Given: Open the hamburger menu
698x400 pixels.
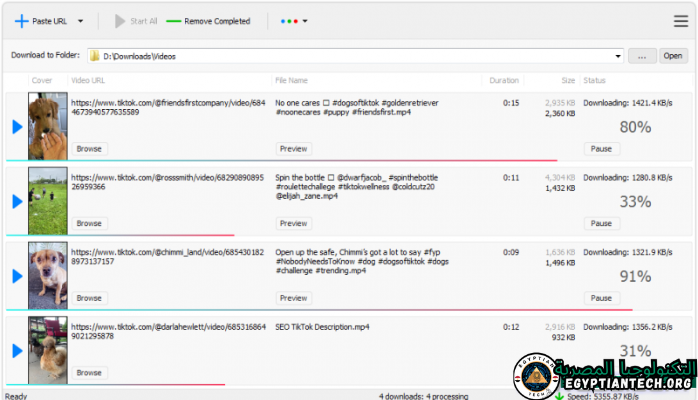Looking at the screenshot, I should point(681,20).
